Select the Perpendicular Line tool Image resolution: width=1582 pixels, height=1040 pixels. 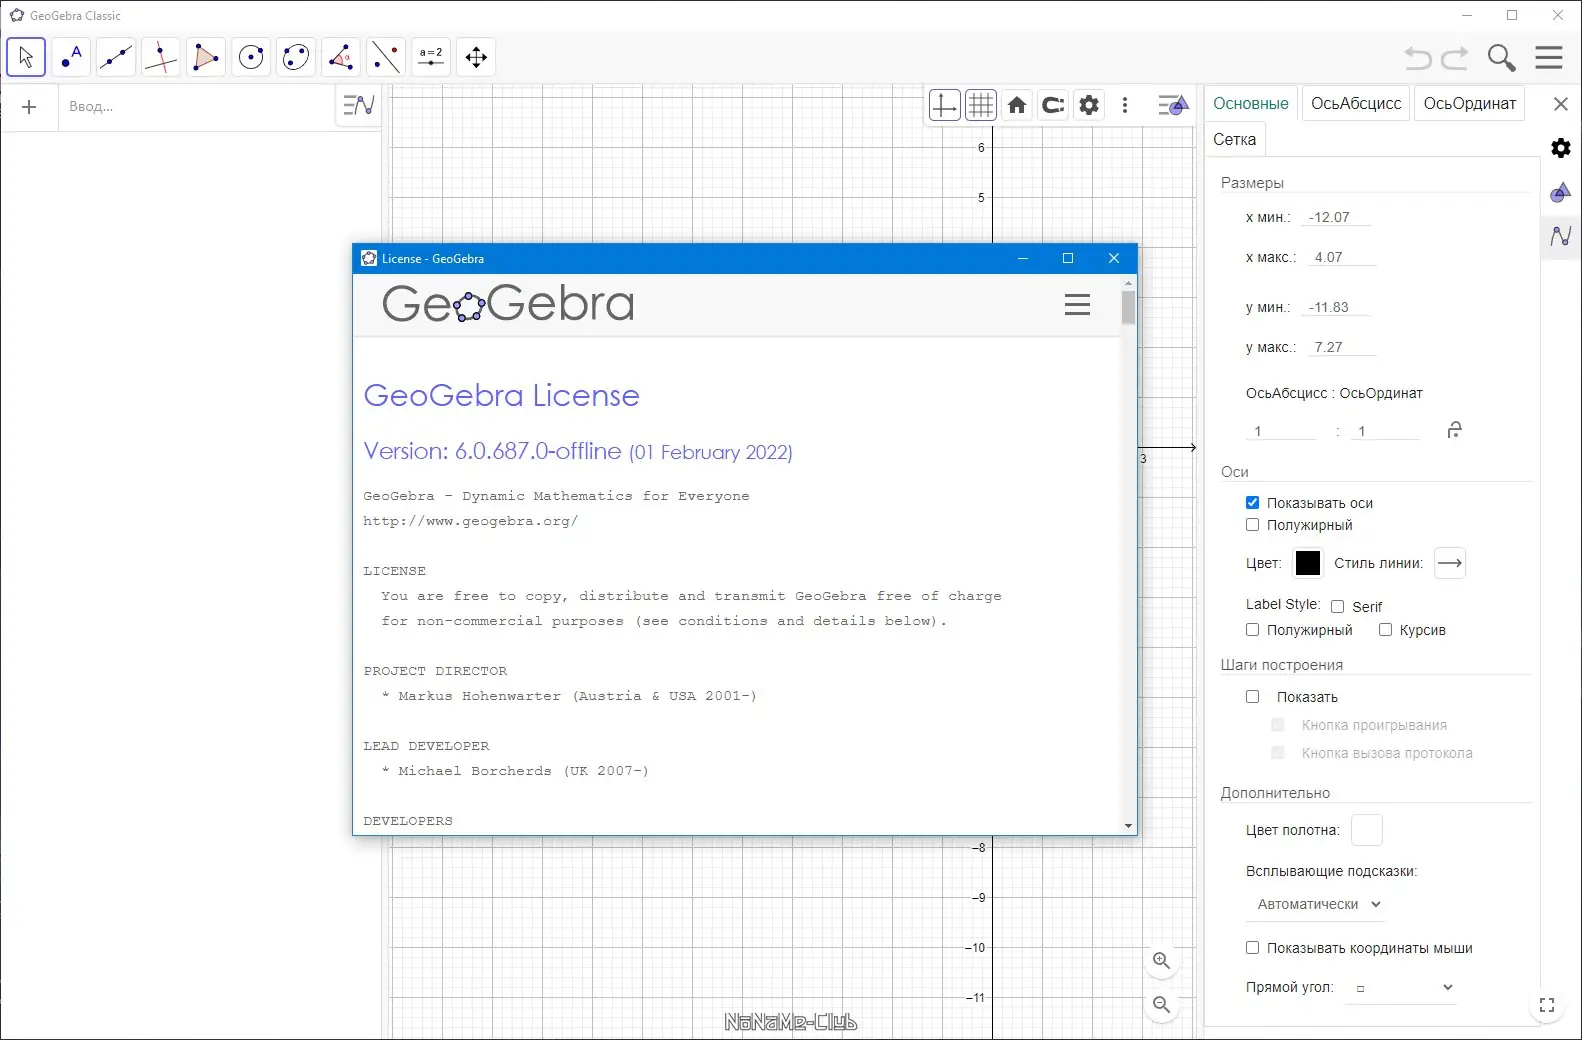(161, 57)
